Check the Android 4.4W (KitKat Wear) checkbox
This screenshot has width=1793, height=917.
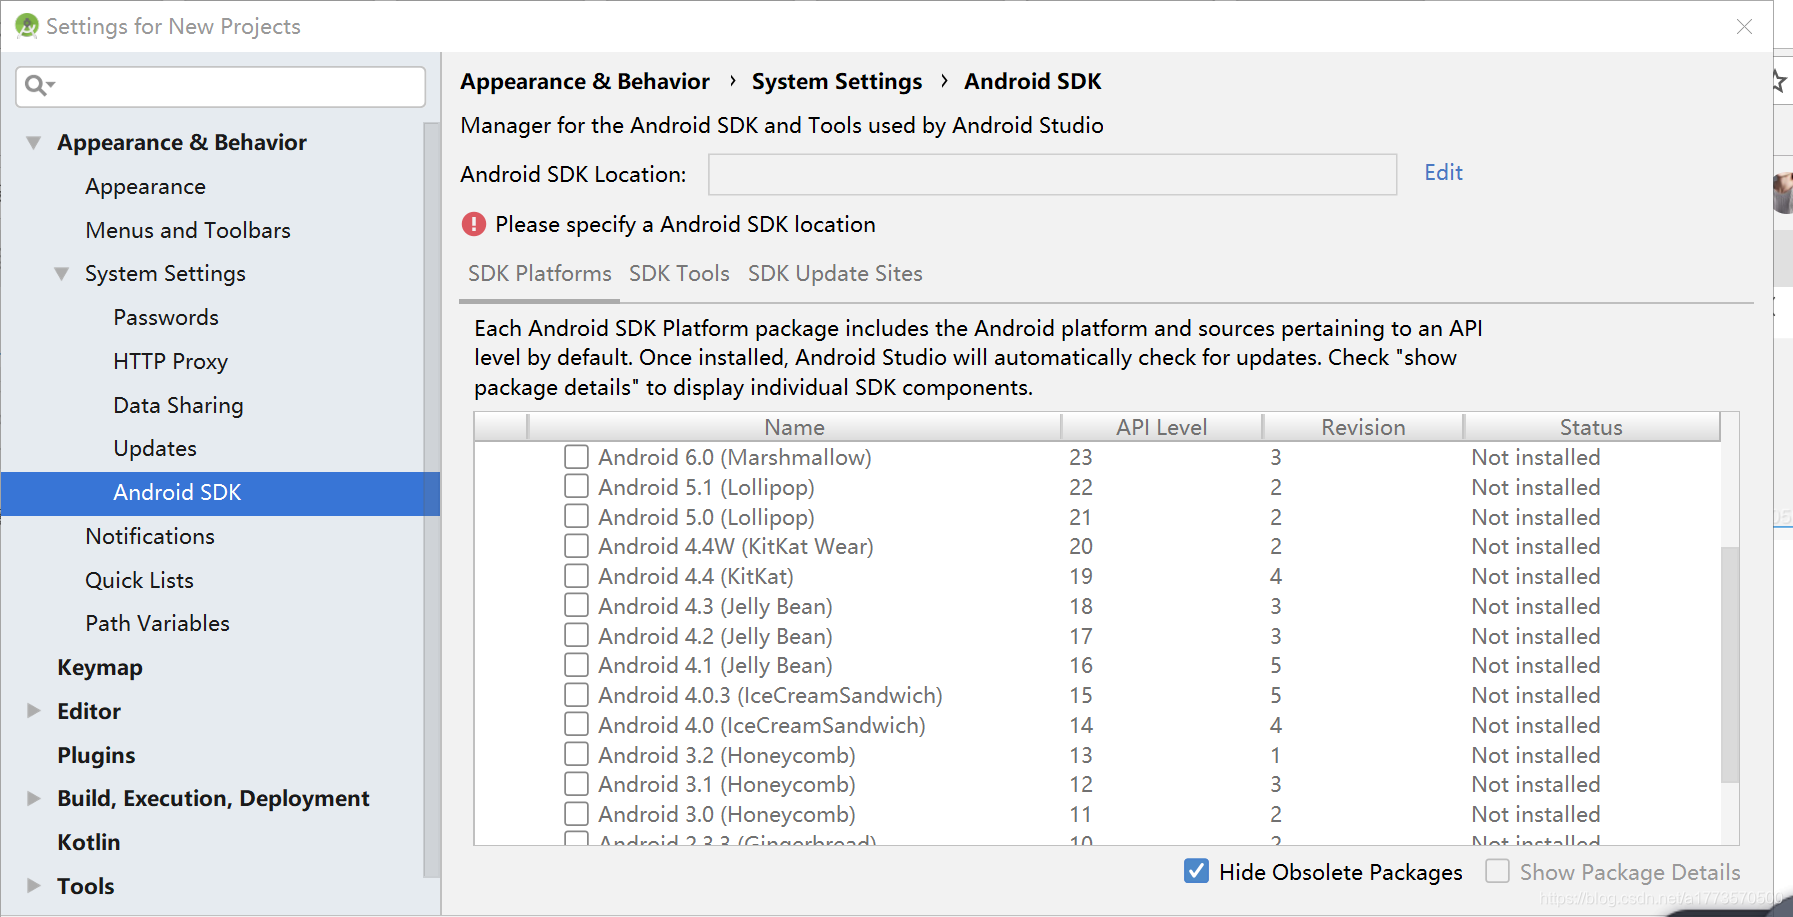(576, 546)
